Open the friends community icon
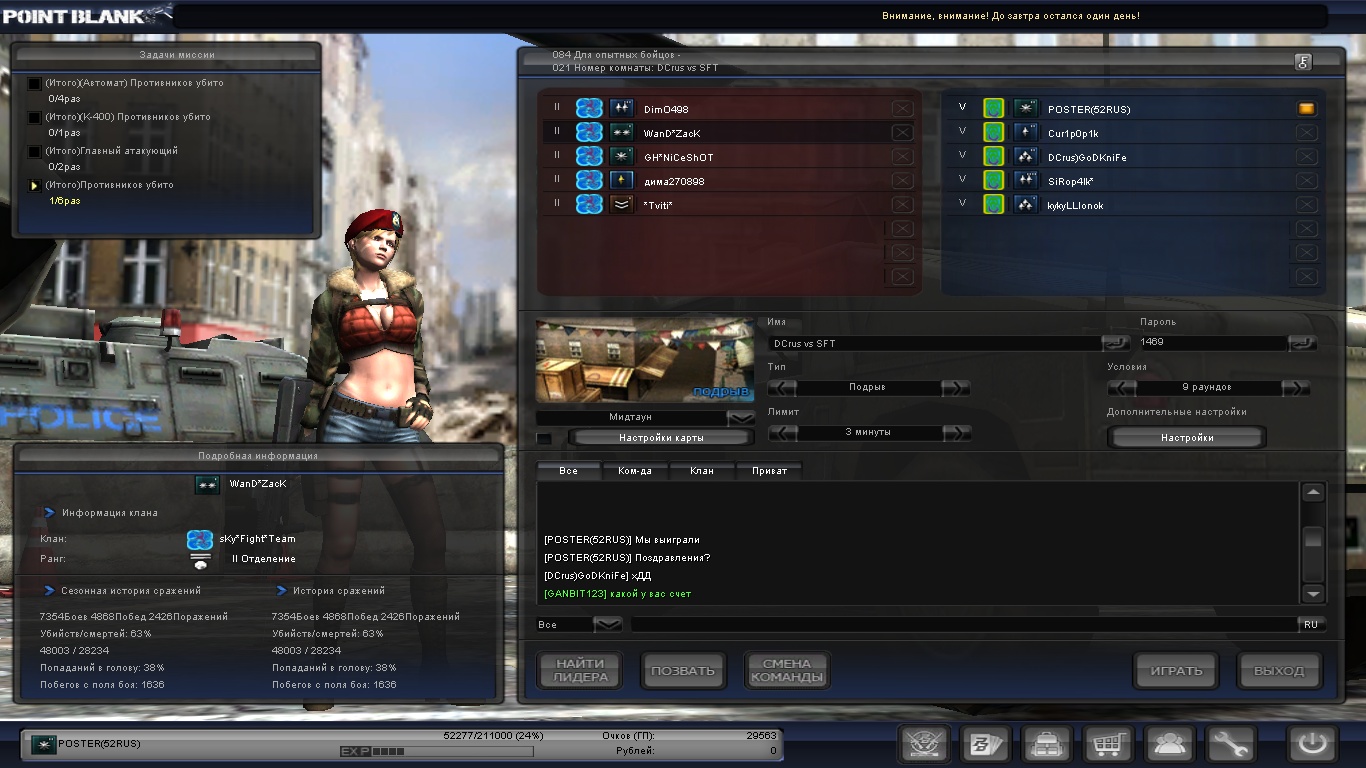Image resolution: width=1366 pixels, height=768 pixels. coord(1170,745)
